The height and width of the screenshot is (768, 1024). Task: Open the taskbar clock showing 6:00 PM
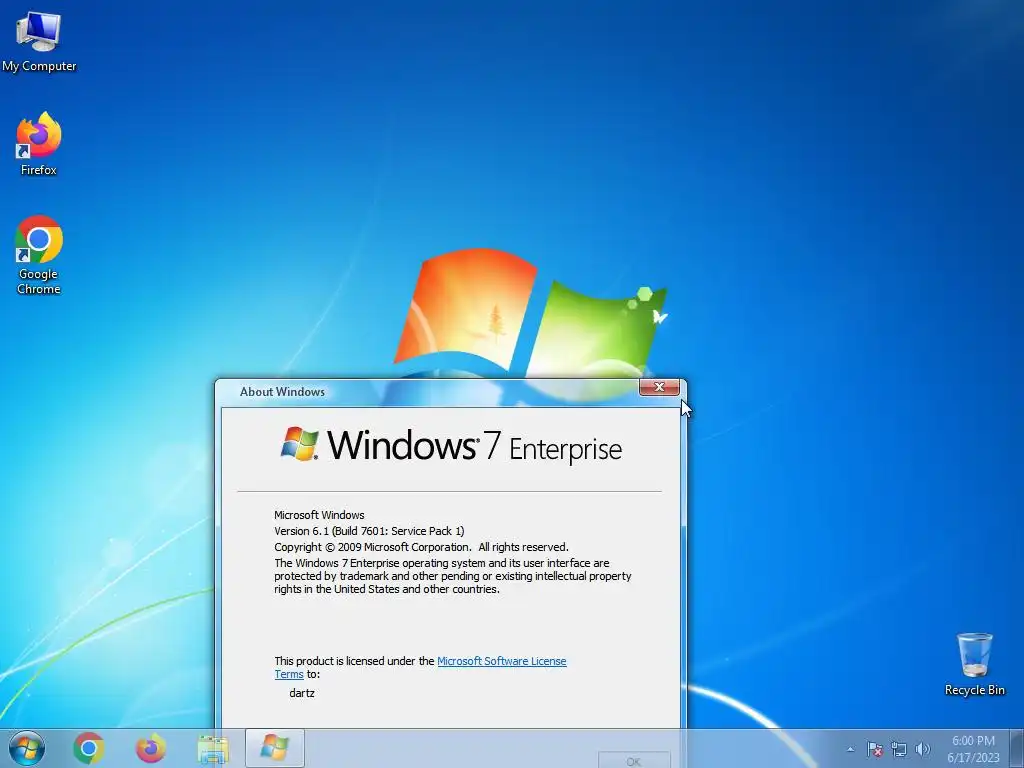pos(973,748)
